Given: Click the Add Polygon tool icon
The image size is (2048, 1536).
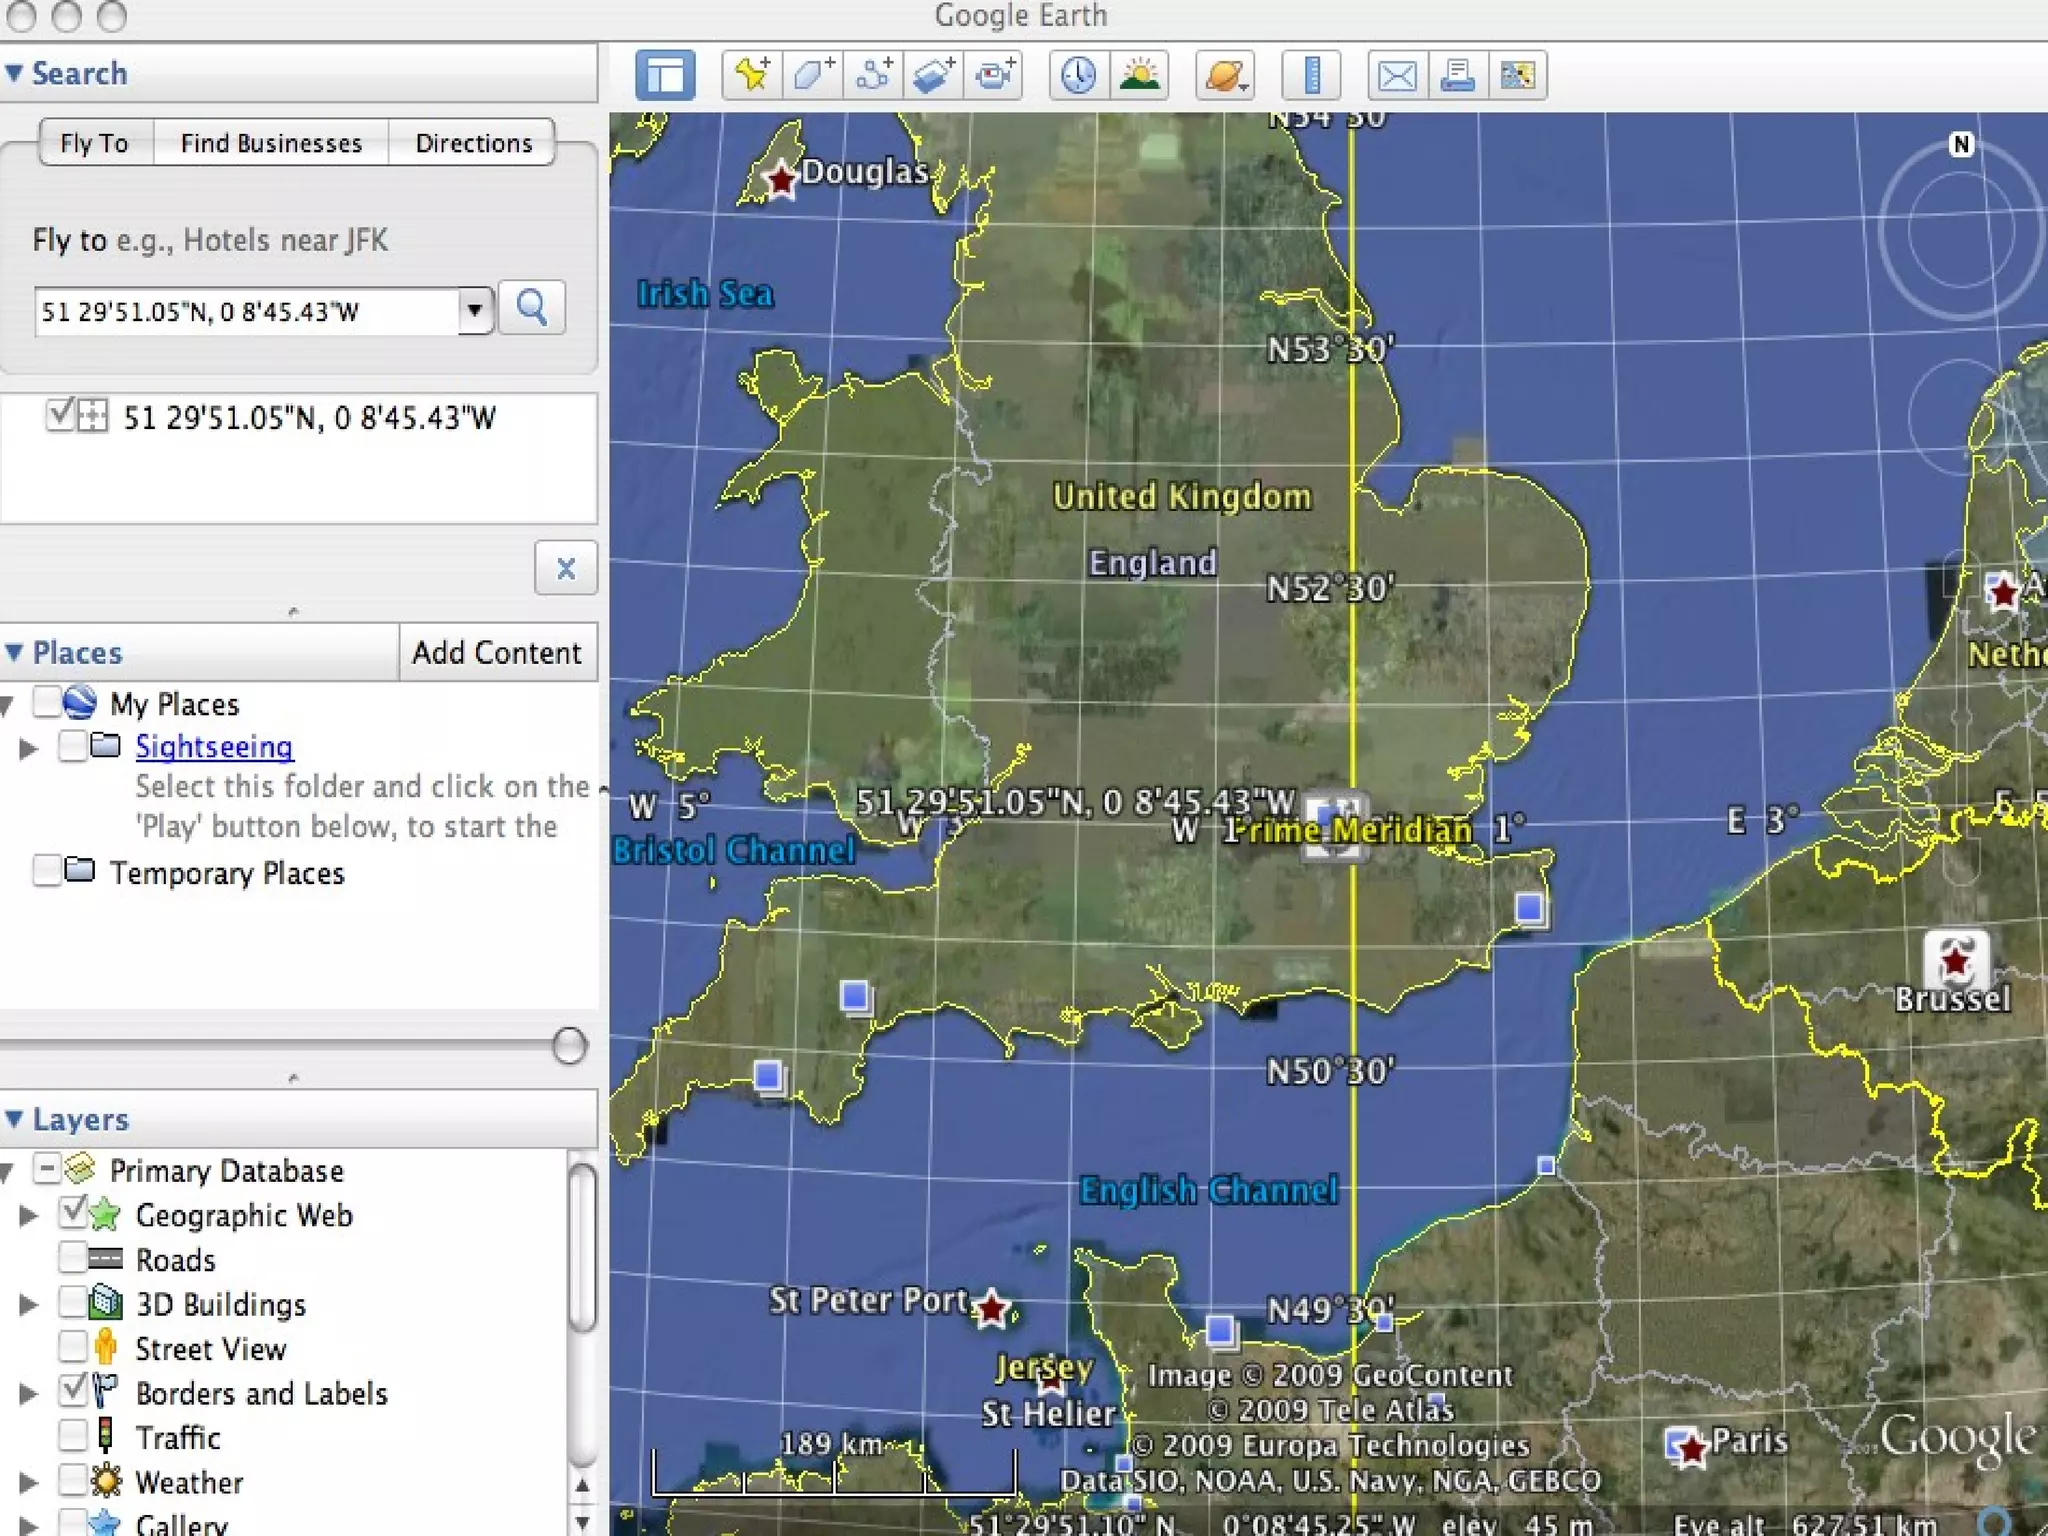Looking at the screenshot, I should coord(812,75).
